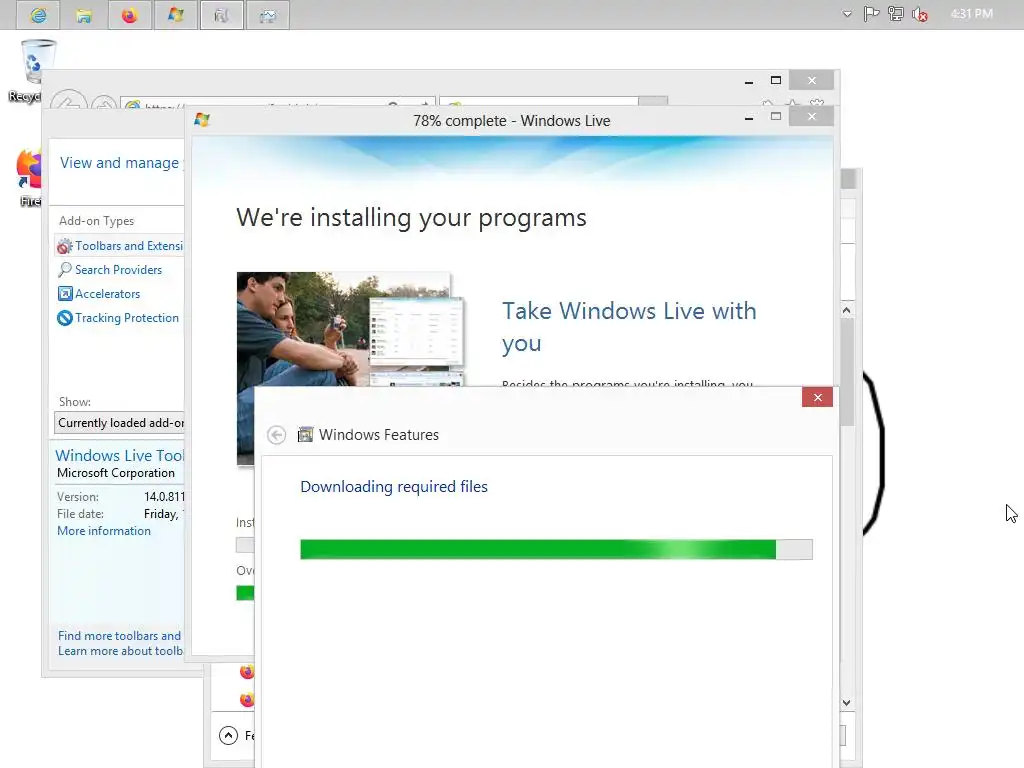This screenshot has width=1024, height=768.
Task: Open the Action Center flag icon
Action: (x=871, y=14)
